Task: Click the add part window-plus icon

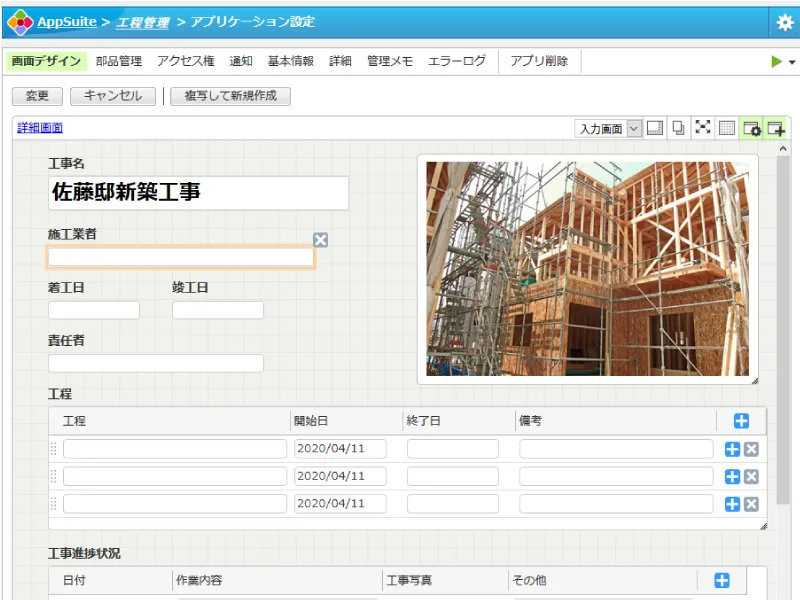Action: 776,128
